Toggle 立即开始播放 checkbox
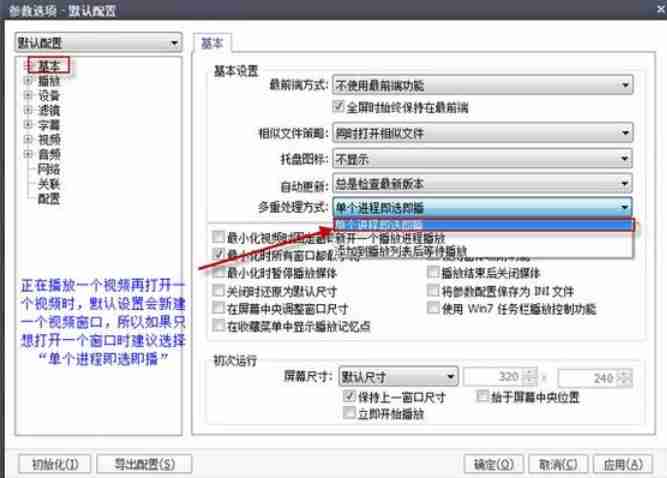 [349, 413]
